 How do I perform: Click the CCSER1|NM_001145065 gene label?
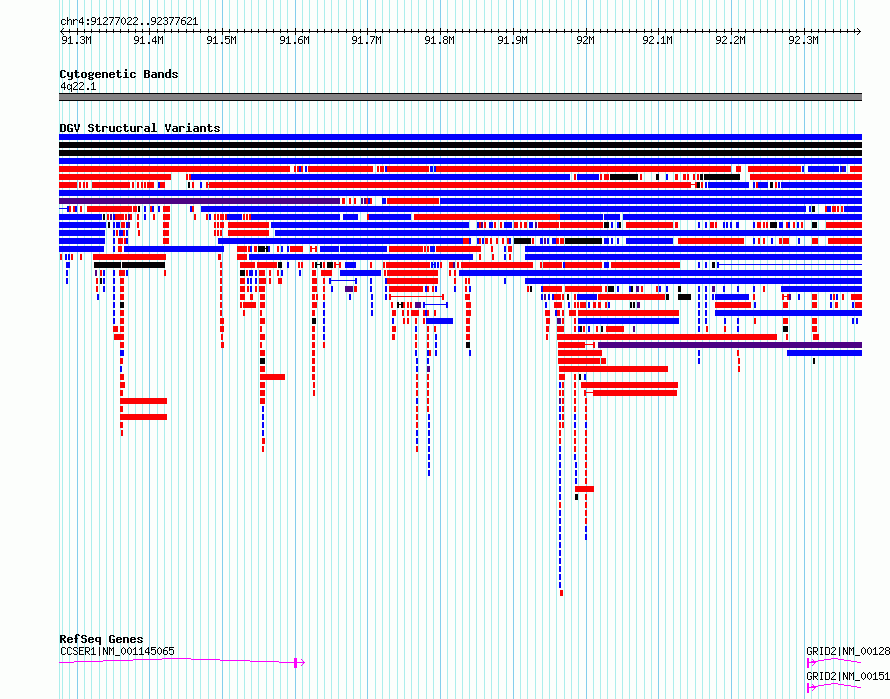(117, 651)
